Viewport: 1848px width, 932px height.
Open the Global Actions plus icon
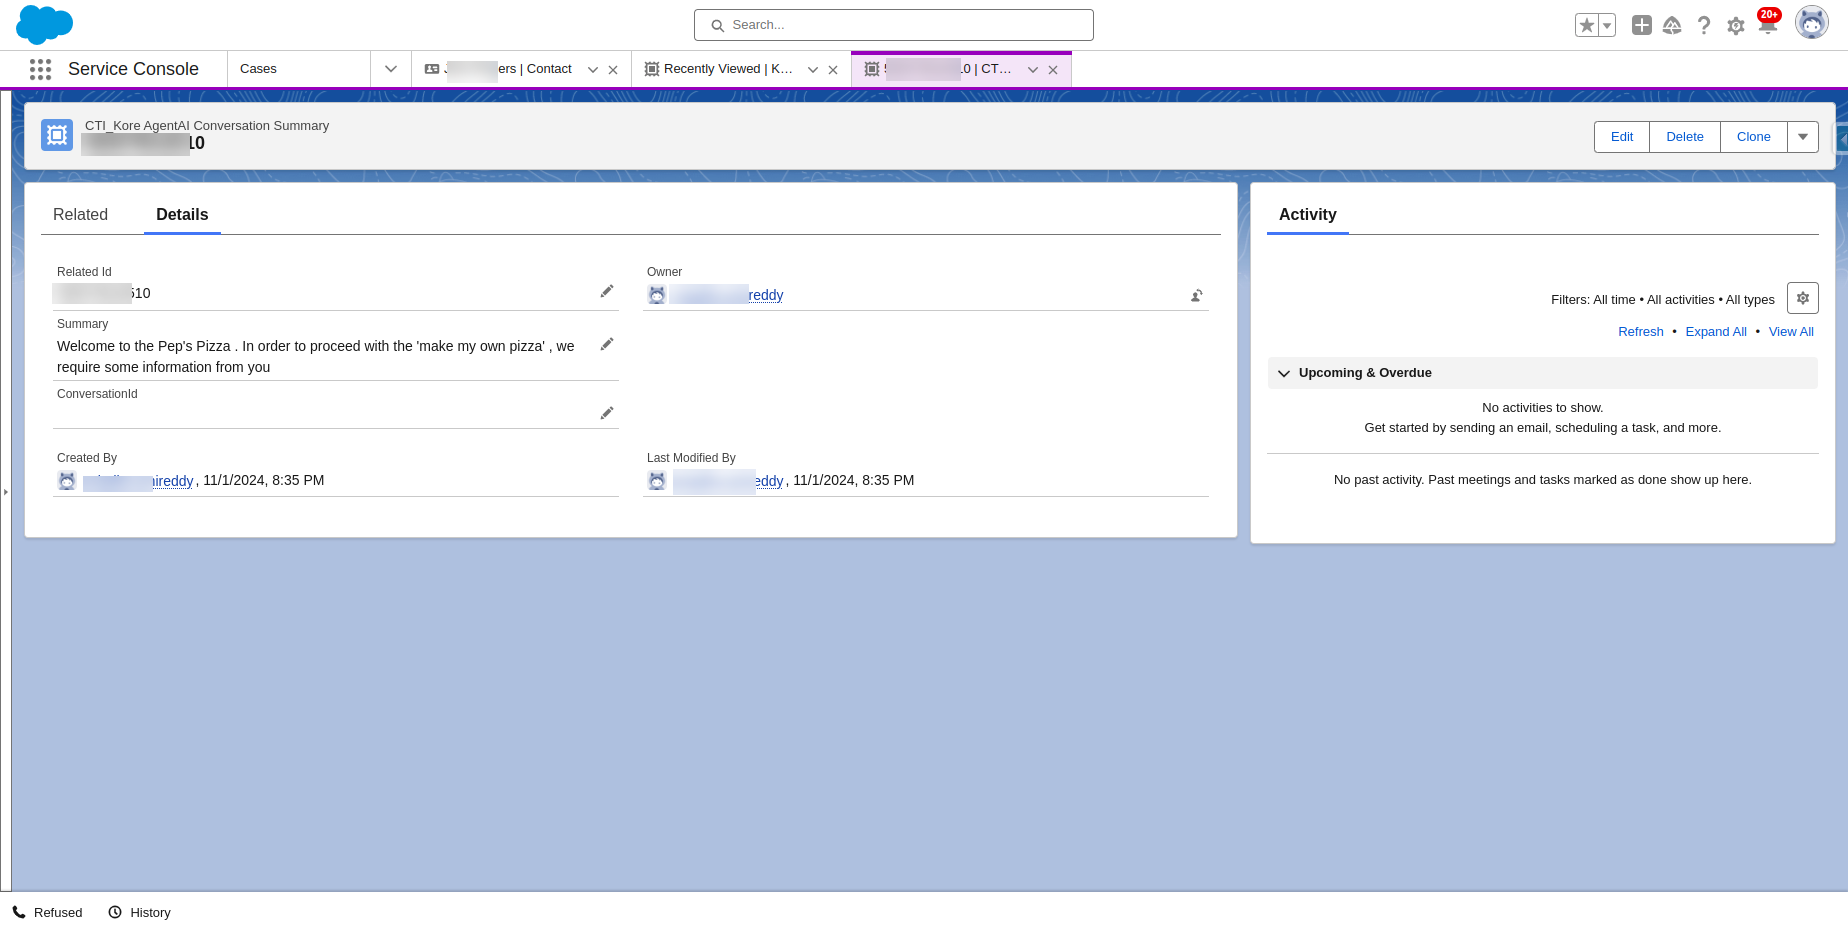click(x=1641, y=25)
